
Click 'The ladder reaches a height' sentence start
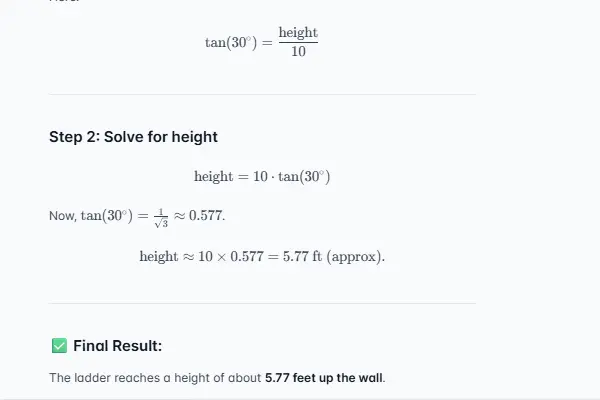[120, 378]
